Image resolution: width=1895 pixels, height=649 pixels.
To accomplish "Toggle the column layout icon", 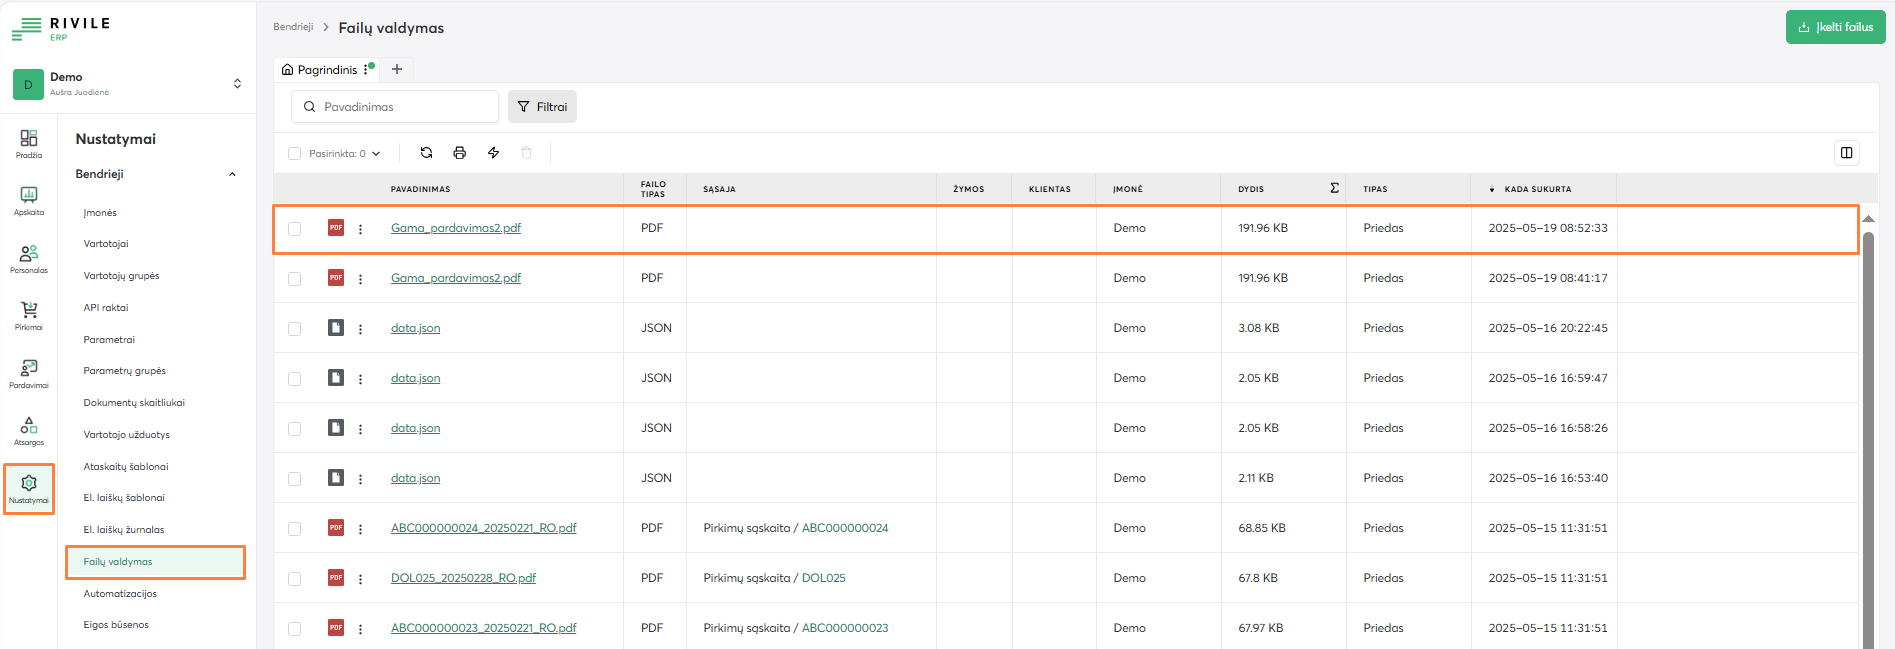I will pos(1846,153).
